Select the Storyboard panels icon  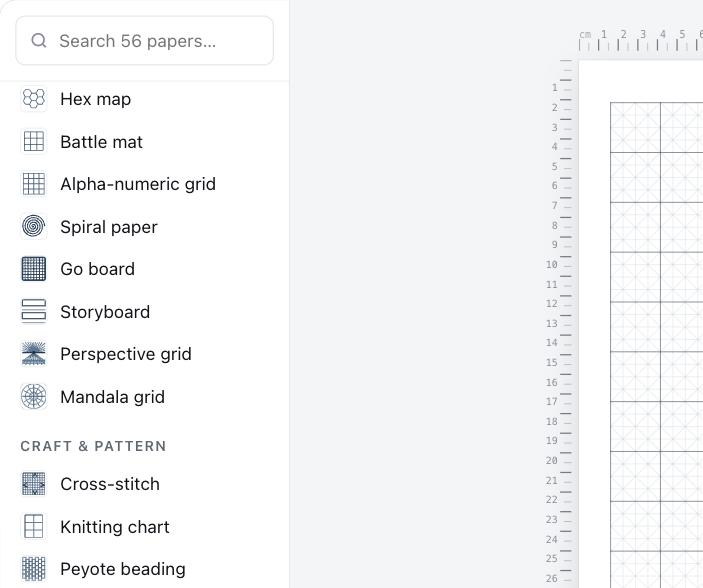(34, 312)
